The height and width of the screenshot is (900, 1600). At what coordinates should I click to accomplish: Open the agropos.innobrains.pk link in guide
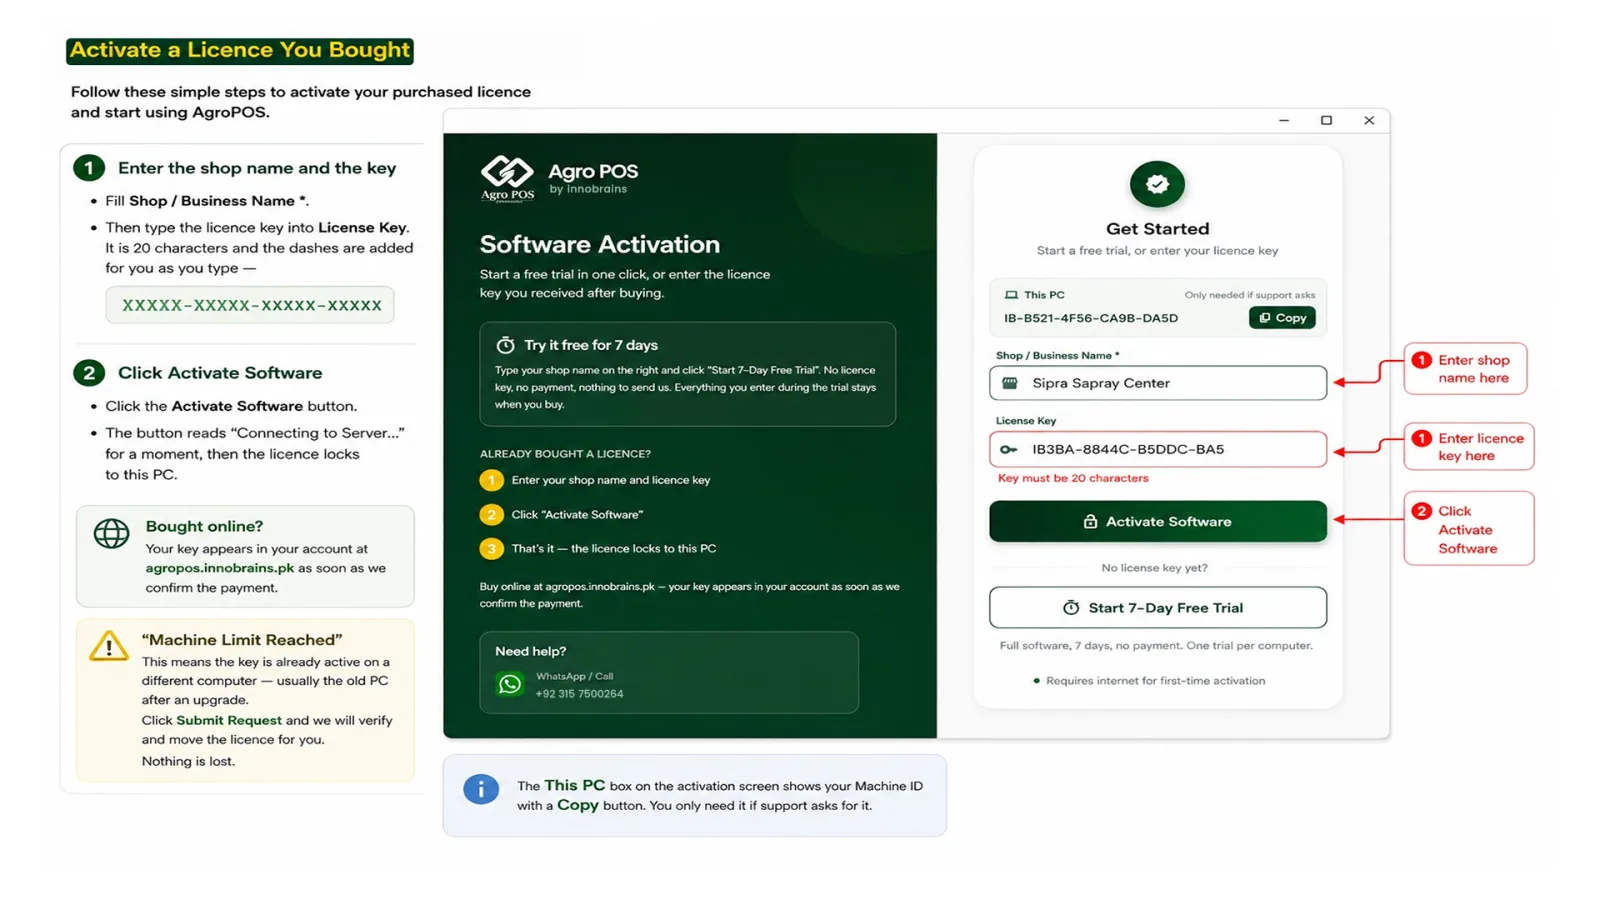tap(220, 568)
